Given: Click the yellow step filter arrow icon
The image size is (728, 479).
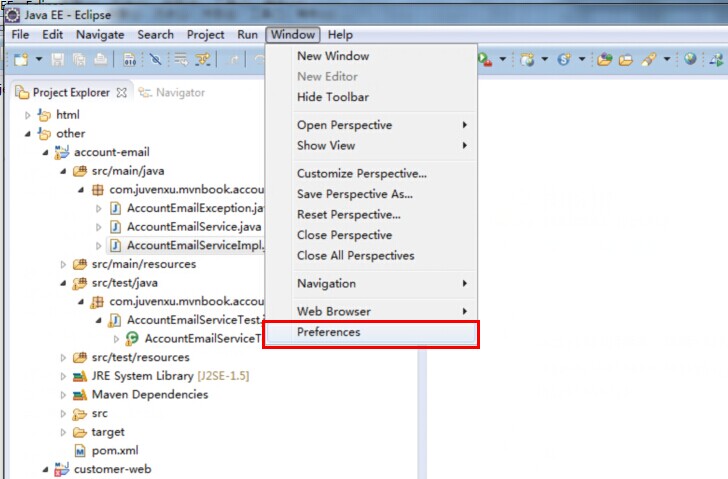Looking at the screenshot, I should pos(203,59).
